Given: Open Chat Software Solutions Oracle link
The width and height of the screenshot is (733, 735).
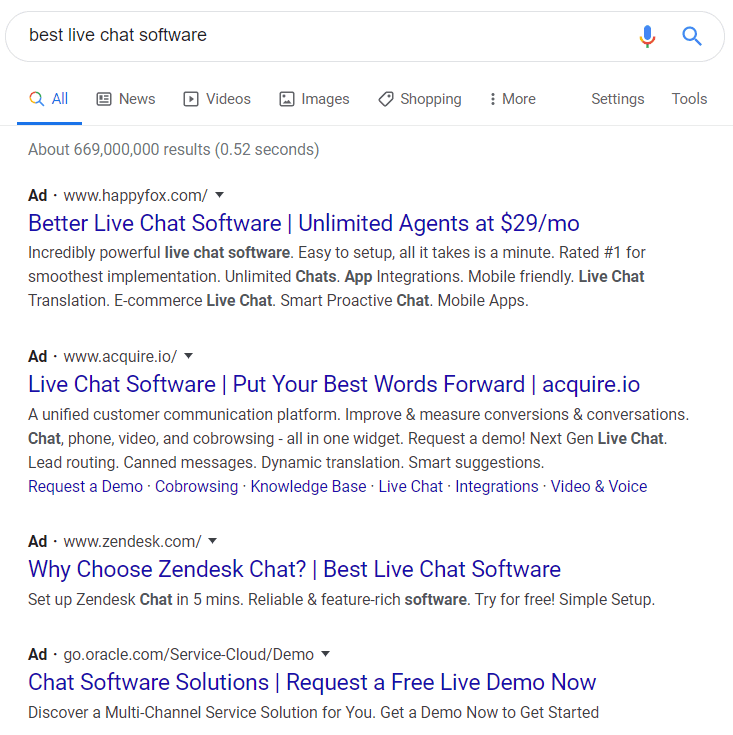Looking at the screenshot, I should tap(312, 682).
